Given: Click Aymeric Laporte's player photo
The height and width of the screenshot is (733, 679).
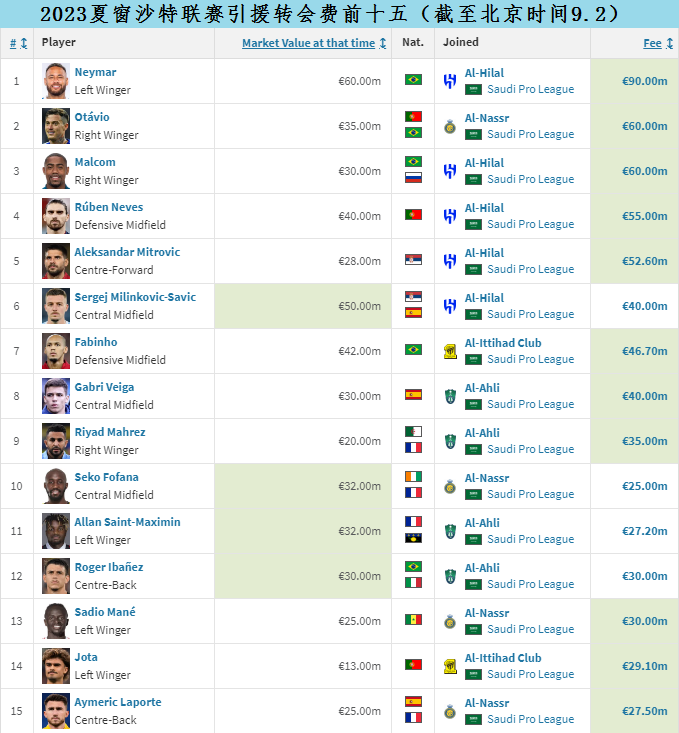Looking at the screenshot, I should 56,710.
